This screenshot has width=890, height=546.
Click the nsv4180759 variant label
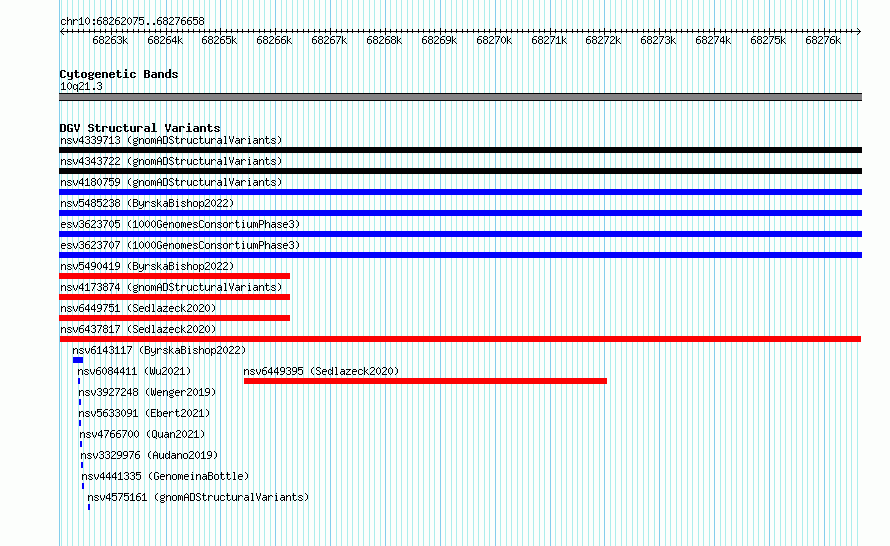171,182
